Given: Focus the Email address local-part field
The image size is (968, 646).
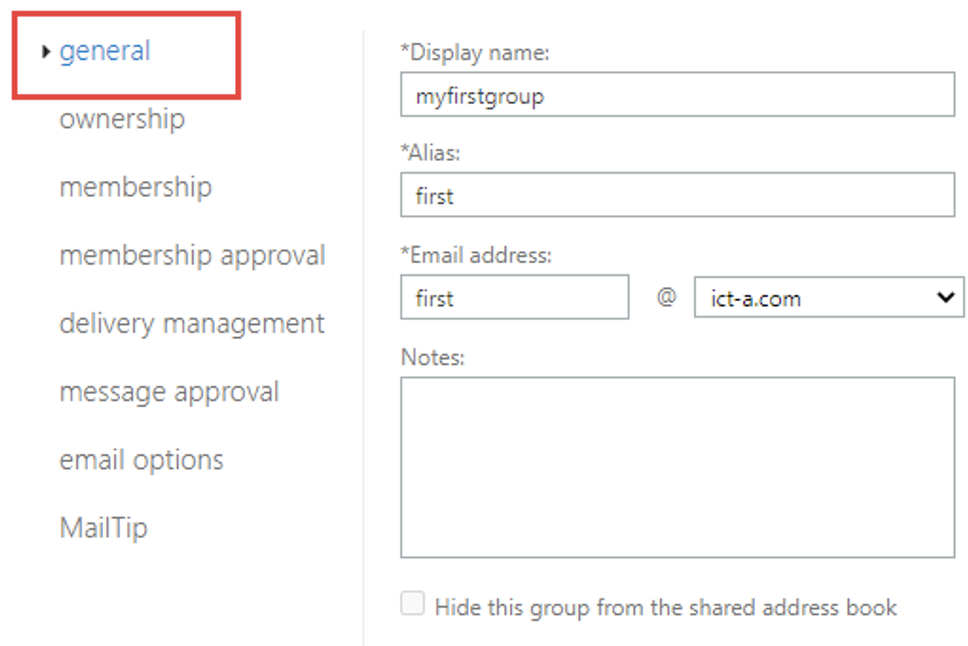Looking at the screenshot, I should tap(514, 298).
